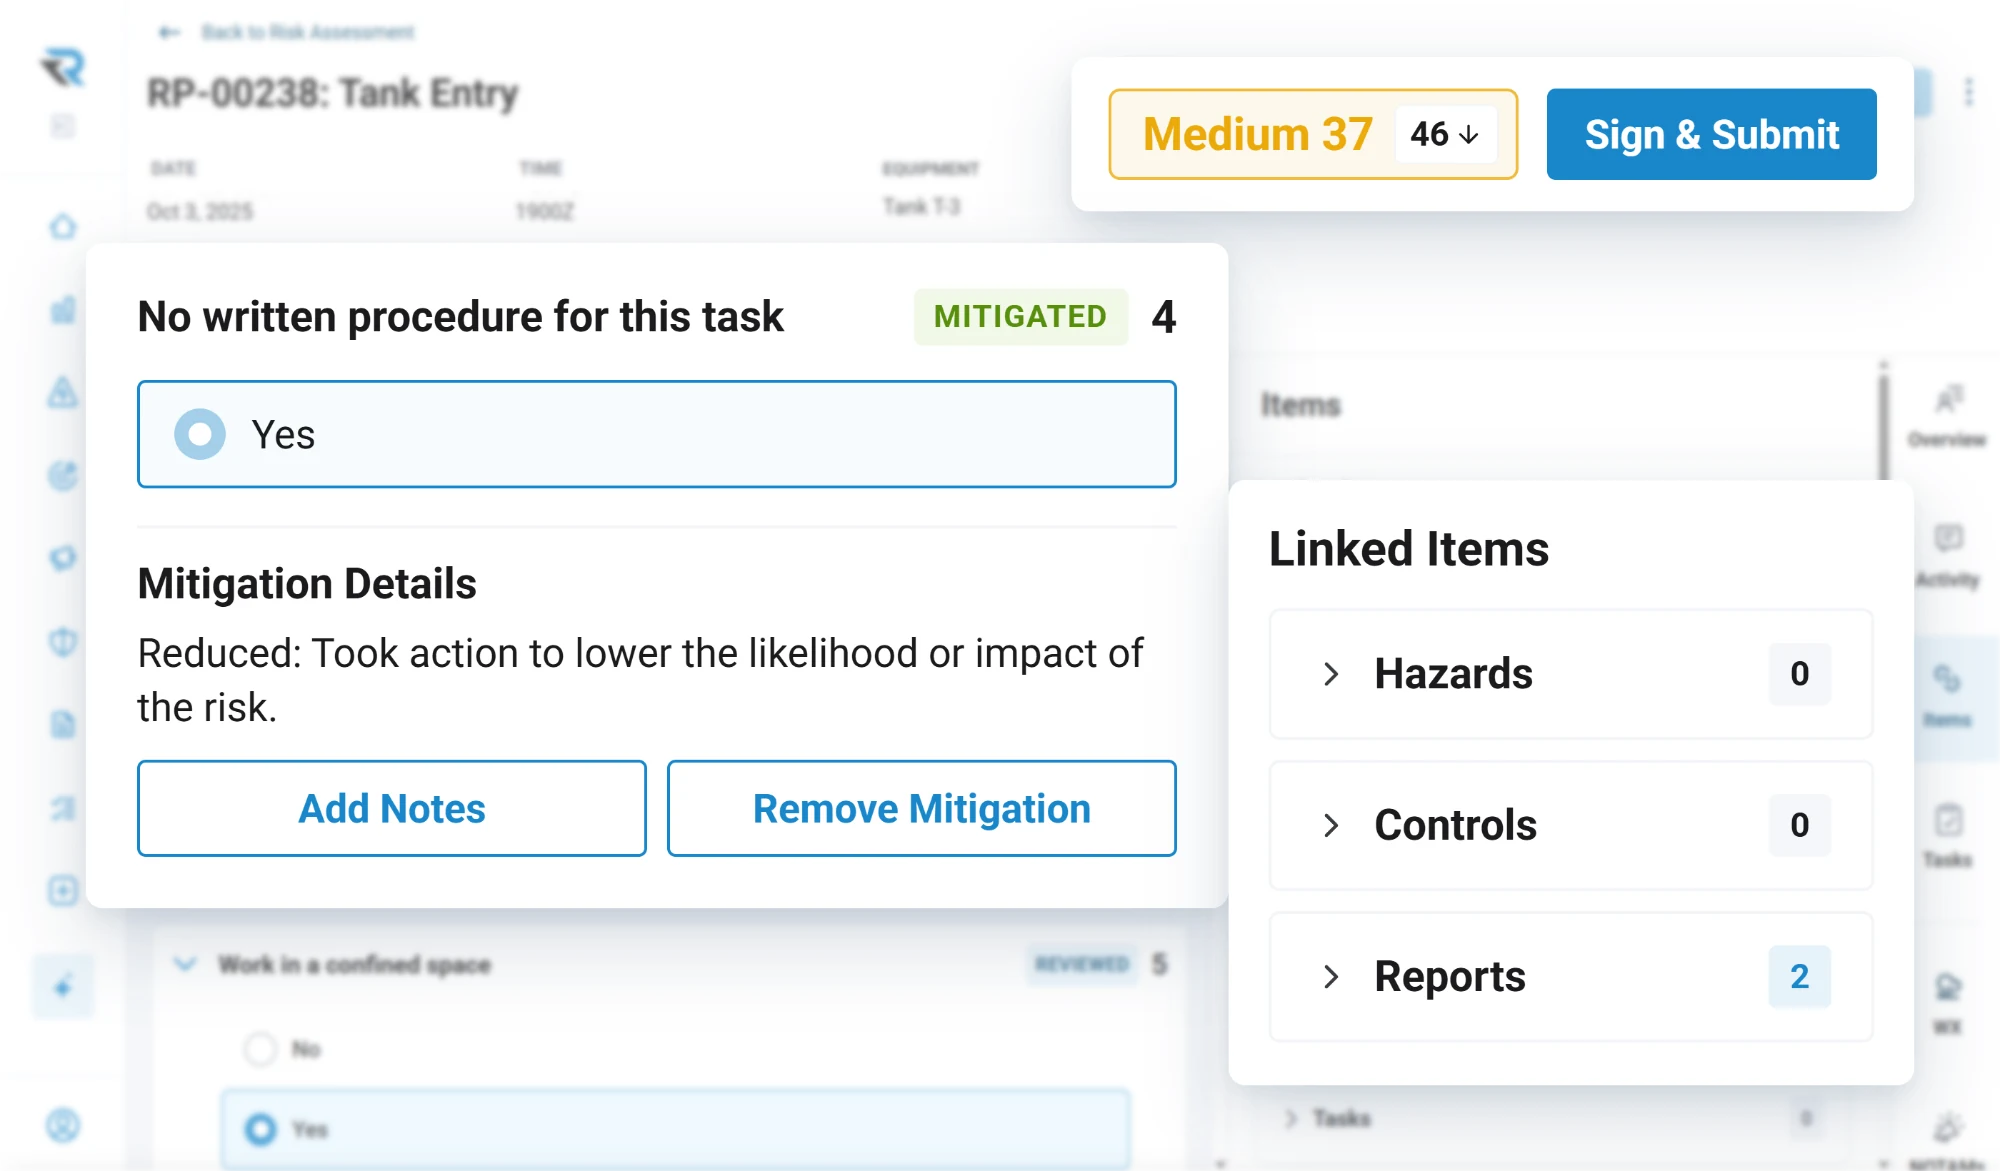Image resolution: width=2000 pixels, height=1171 pixels.
Task: Click the RP-00238: Tank Entry title
Action: pyautogui.click(x=332, y=93)
